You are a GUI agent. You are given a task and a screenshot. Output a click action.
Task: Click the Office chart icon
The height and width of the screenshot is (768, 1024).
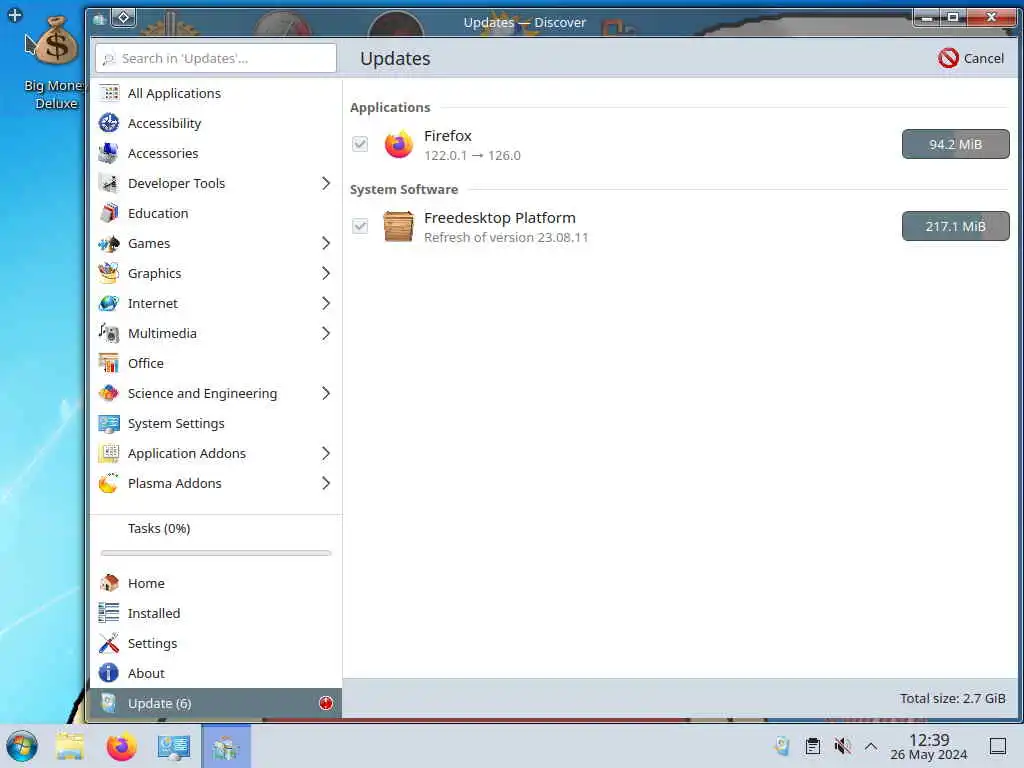(109, 363)
